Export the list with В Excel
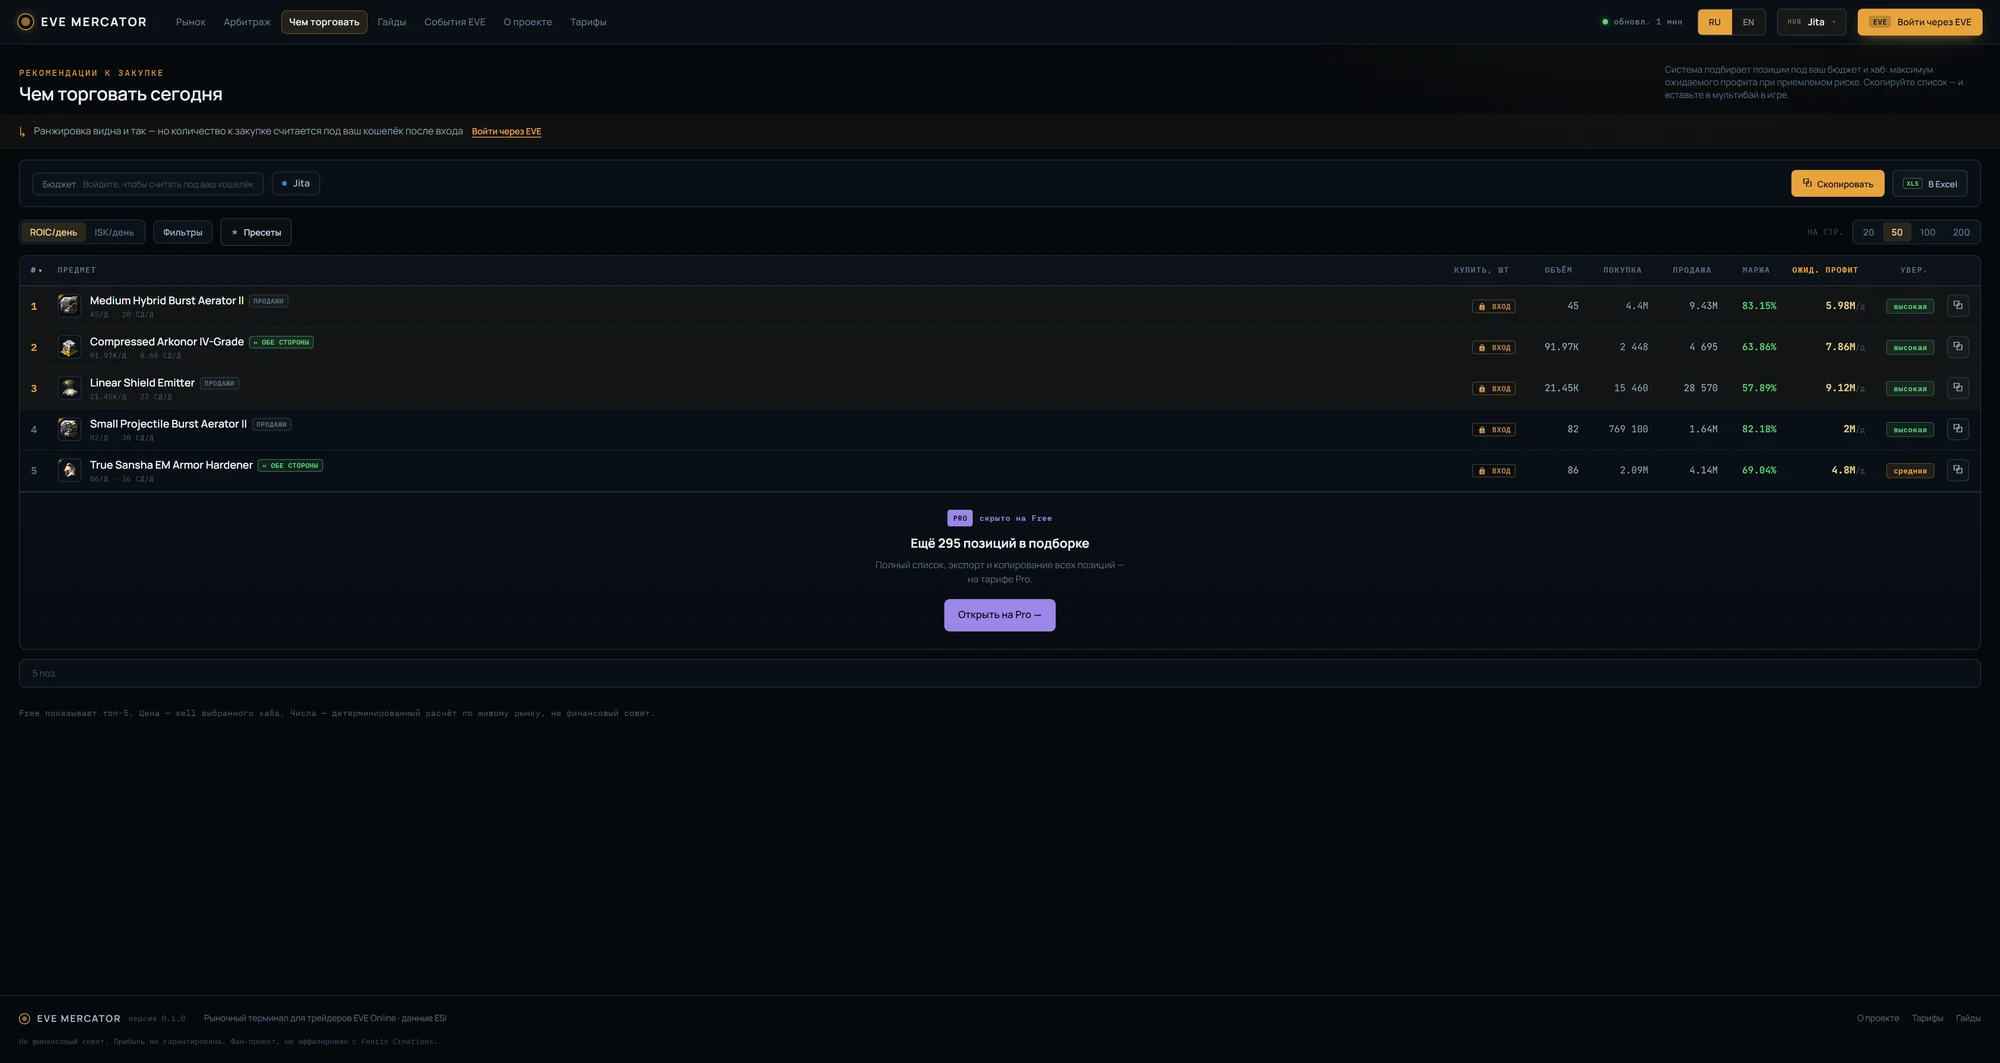 tap(1930, 184)
